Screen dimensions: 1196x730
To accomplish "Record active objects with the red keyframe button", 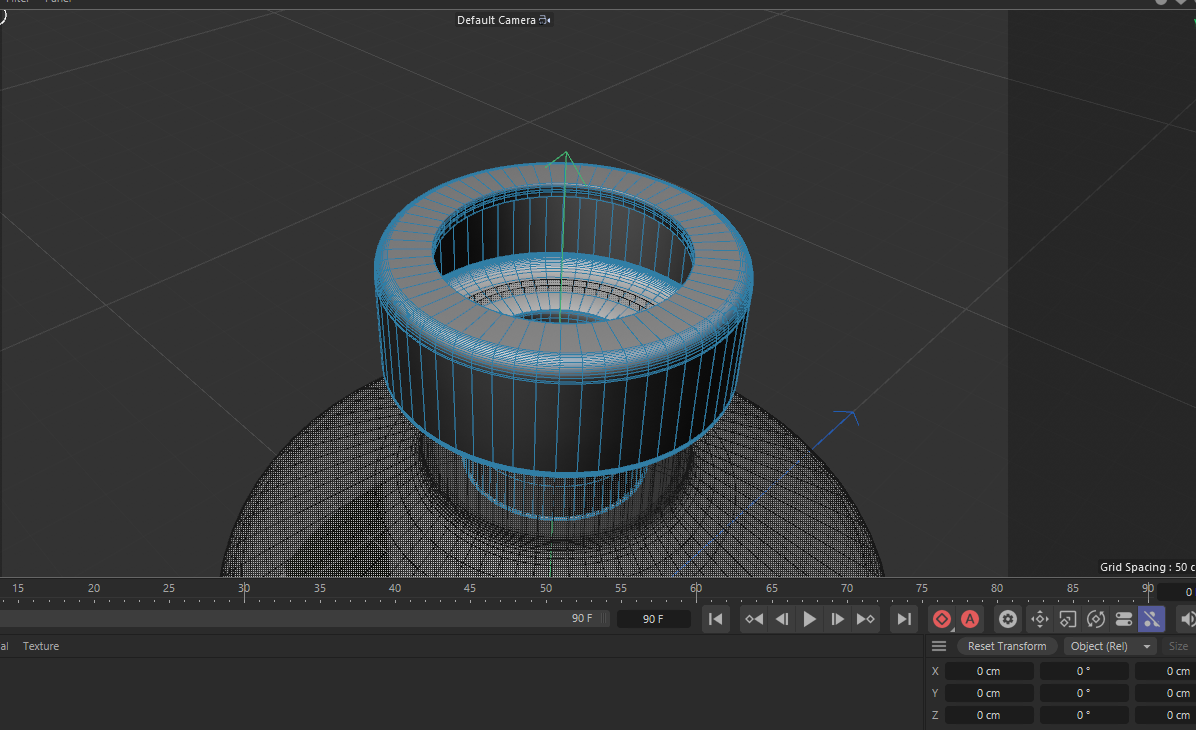I will pos(942,619).
